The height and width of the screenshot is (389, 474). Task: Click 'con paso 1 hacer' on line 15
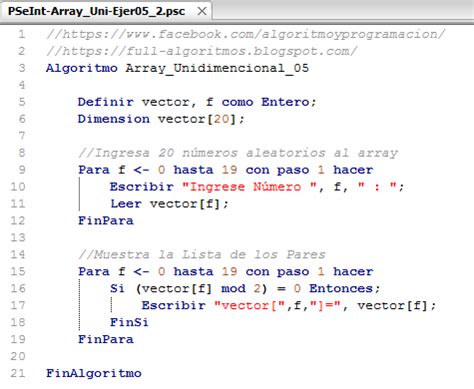coord(309,271)
